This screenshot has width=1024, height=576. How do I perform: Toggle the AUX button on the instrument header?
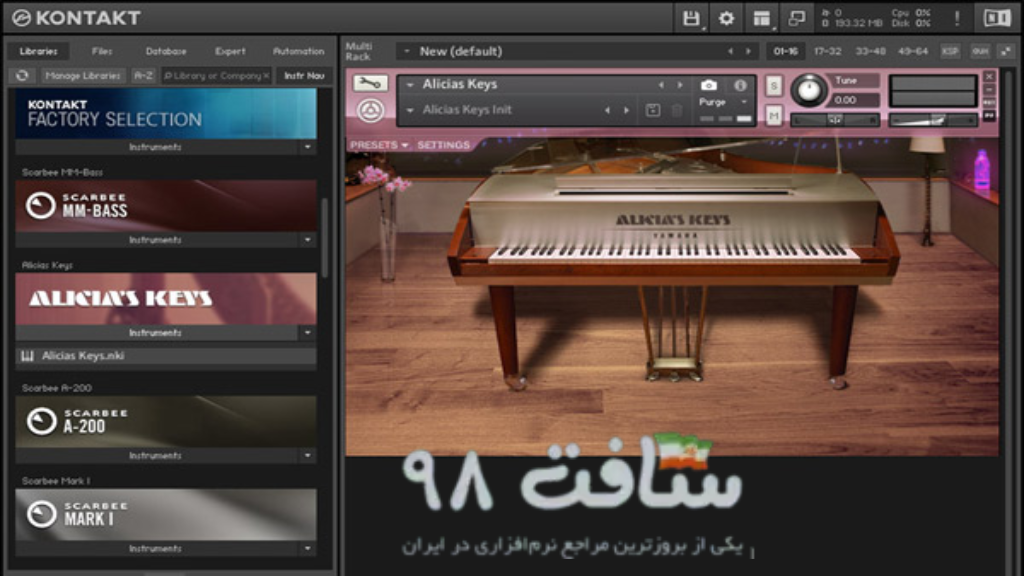click(989, 103)
